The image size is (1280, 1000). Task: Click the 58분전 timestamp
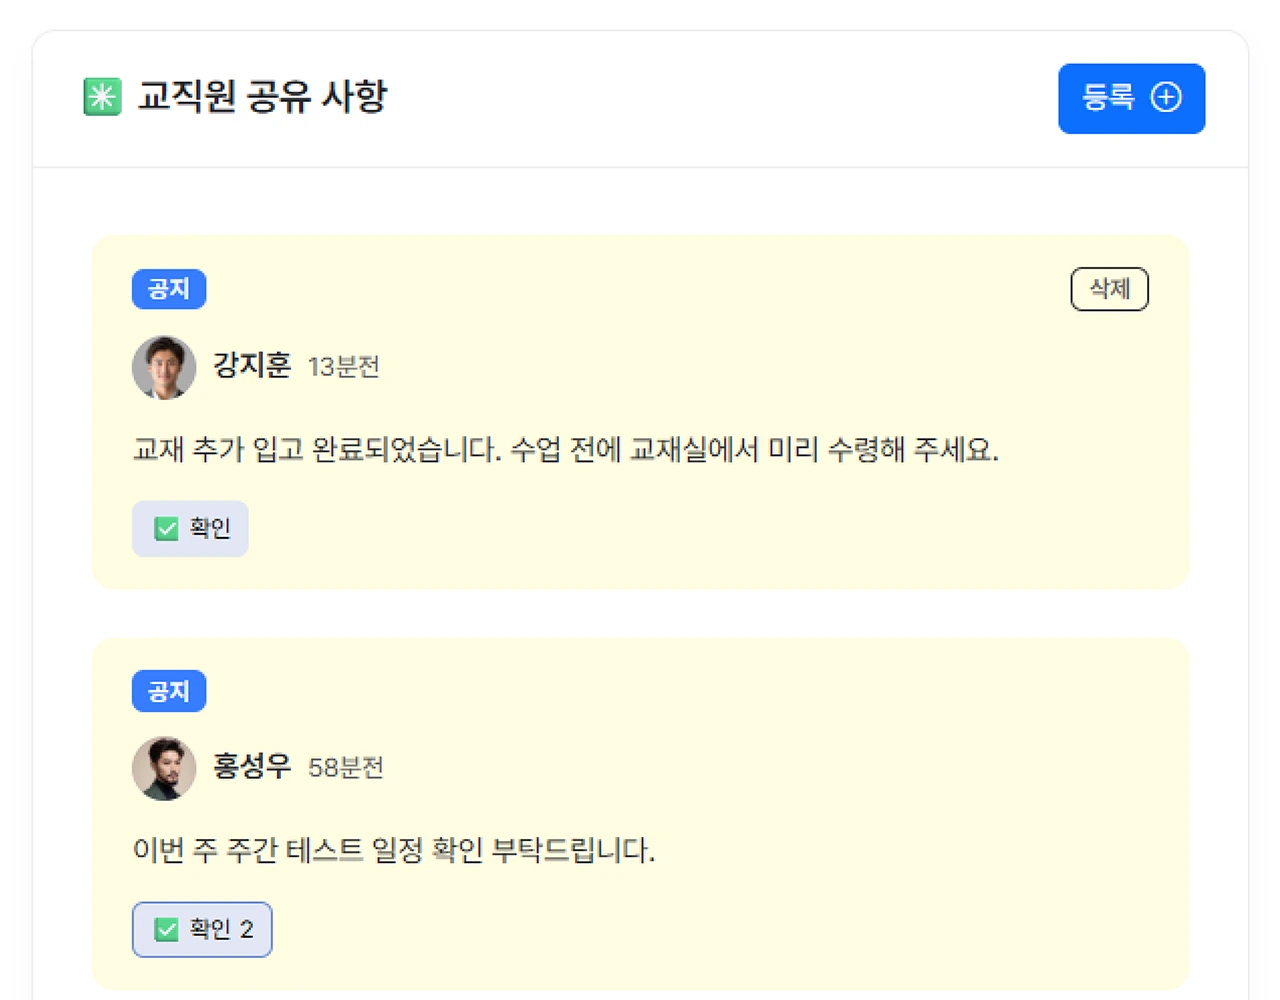(x=346, y=768)
